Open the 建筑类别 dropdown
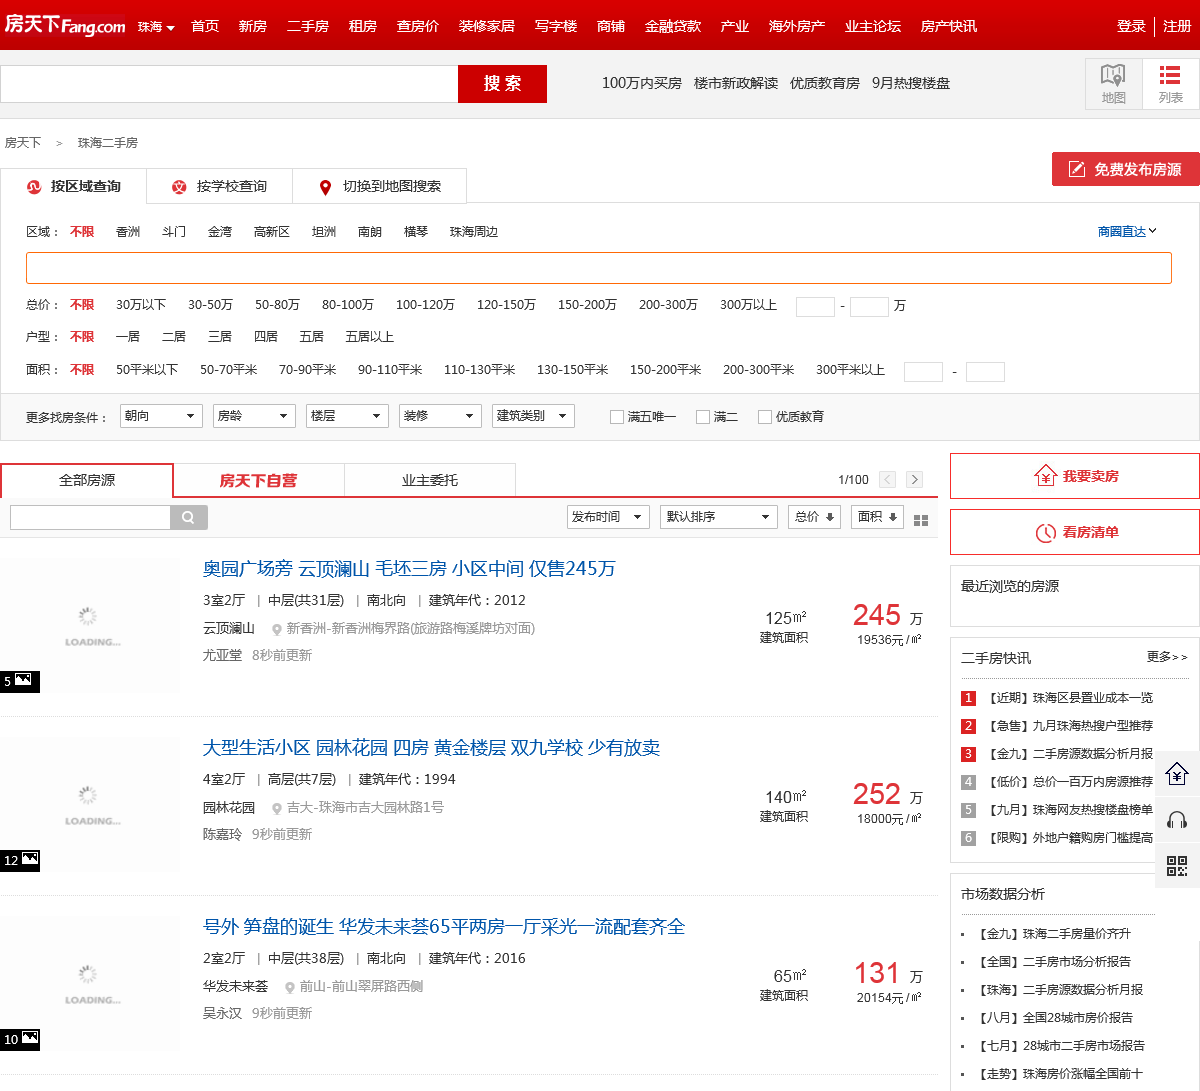This screenshot has height=1091, width=1200. point(533,416)
